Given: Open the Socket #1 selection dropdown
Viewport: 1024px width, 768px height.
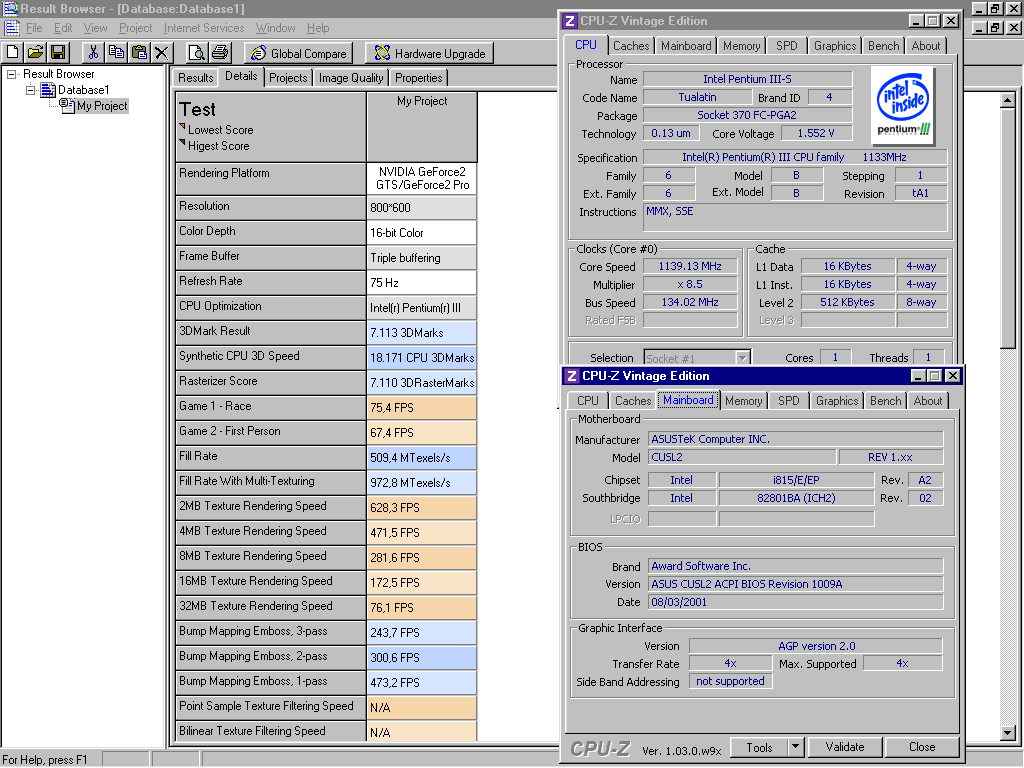Looking at the screenshot, I should tap(743, 358).
